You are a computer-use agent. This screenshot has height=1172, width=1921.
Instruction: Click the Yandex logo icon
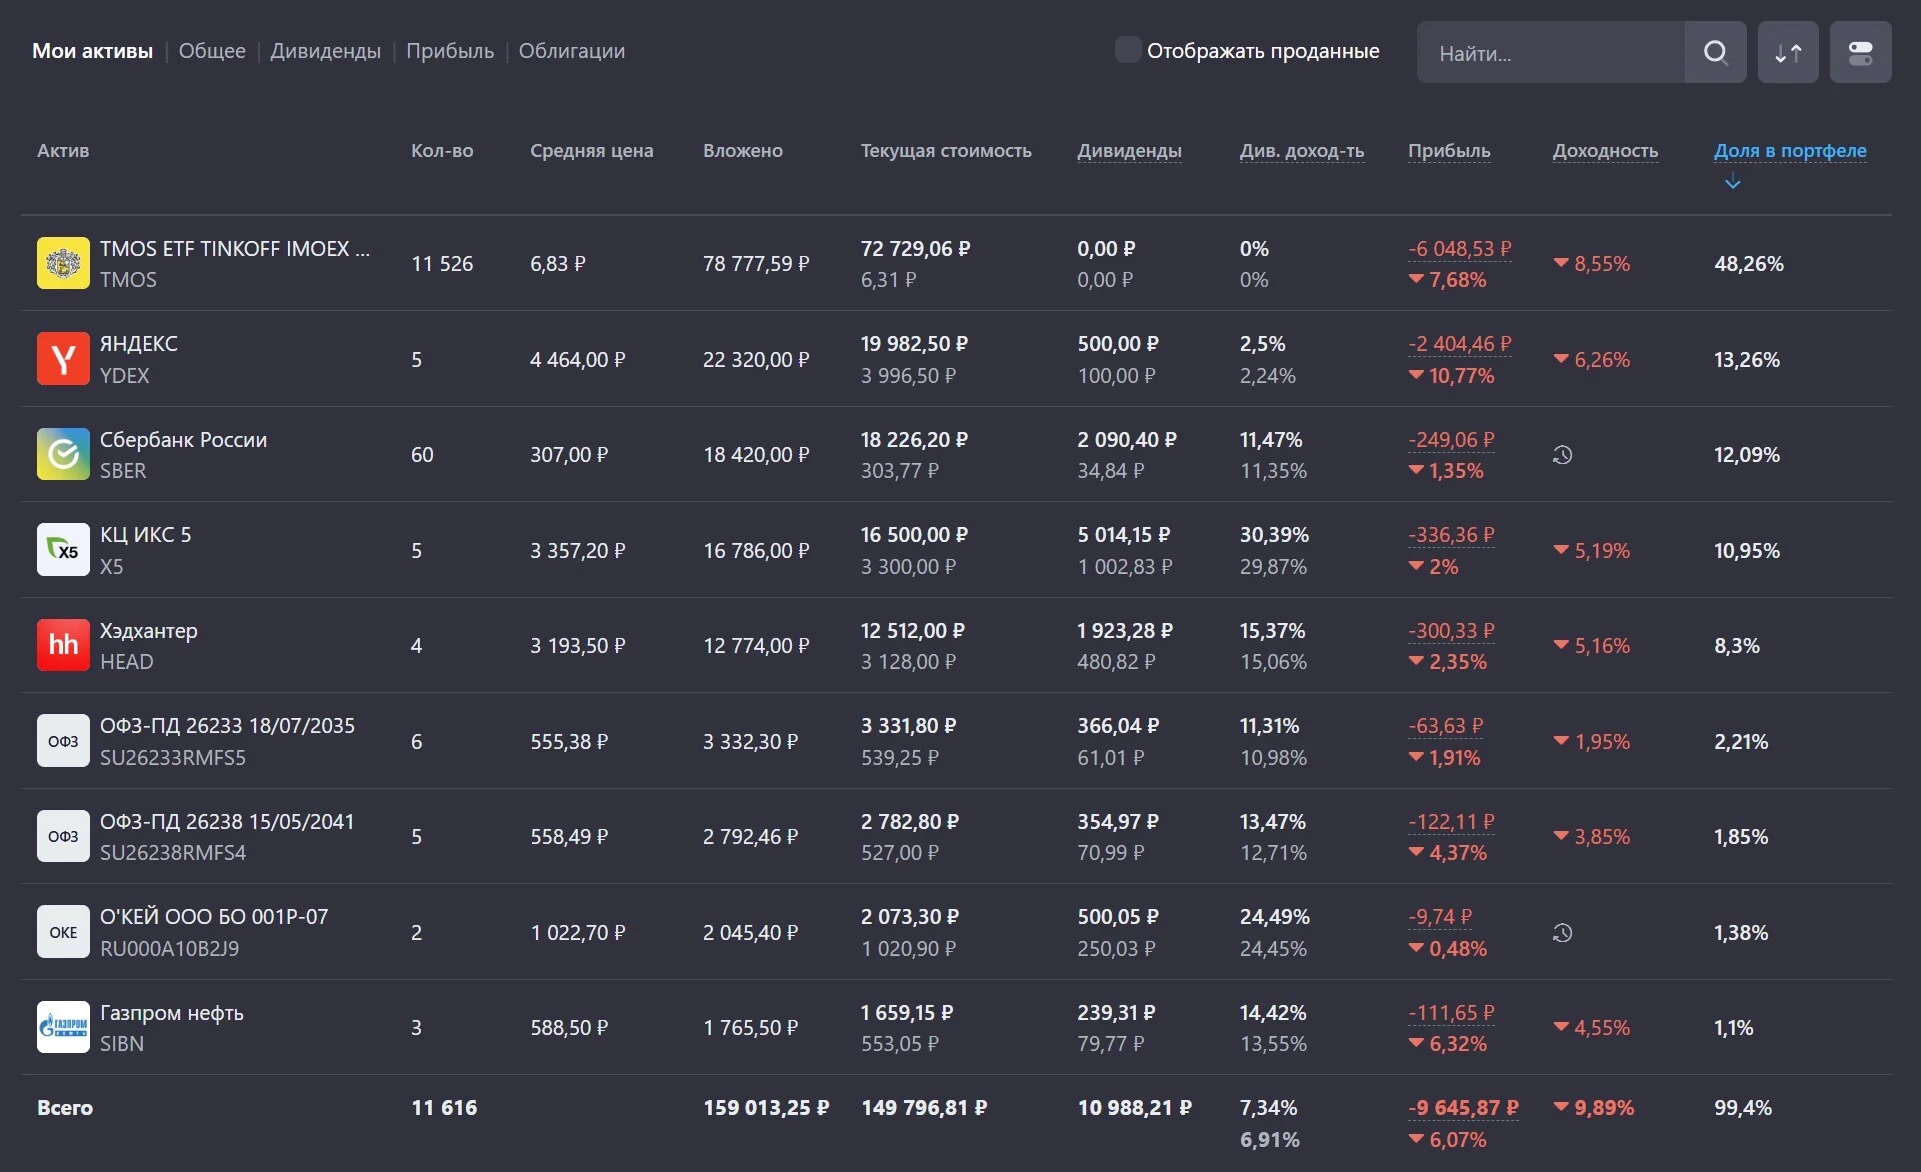63,359
